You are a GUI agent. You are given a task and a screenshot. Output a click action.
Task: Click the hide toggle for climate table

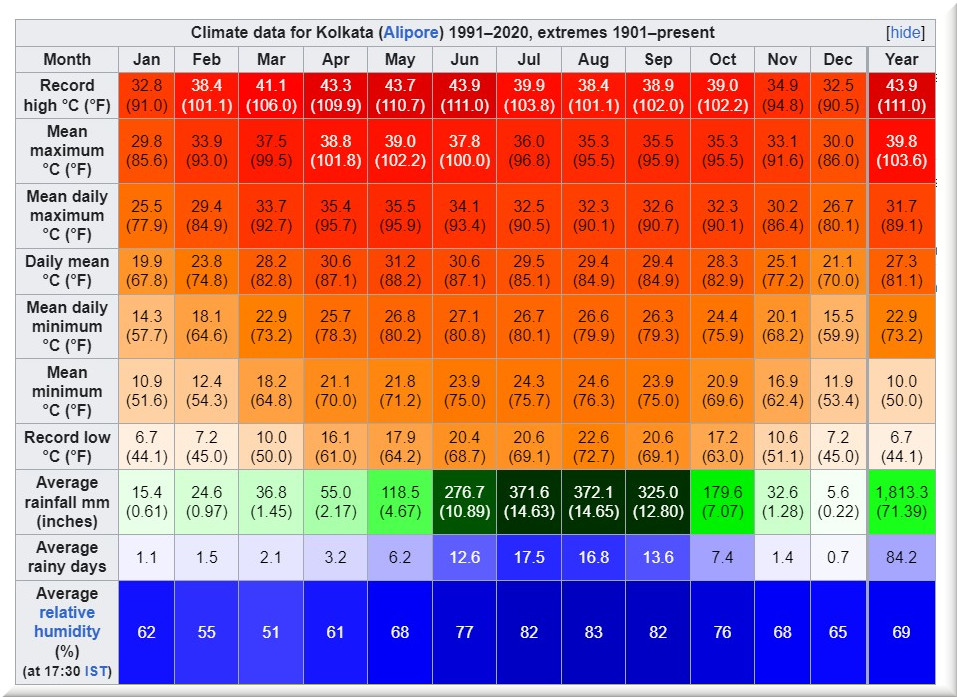(905, 33)
